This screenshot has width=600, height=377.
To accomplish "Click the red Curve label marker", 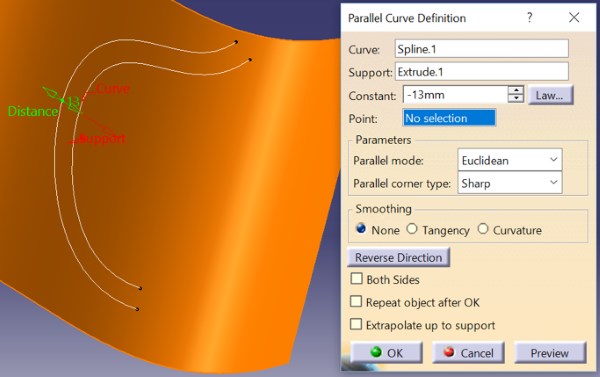I will pyautogui.click(x=112, y=89).
